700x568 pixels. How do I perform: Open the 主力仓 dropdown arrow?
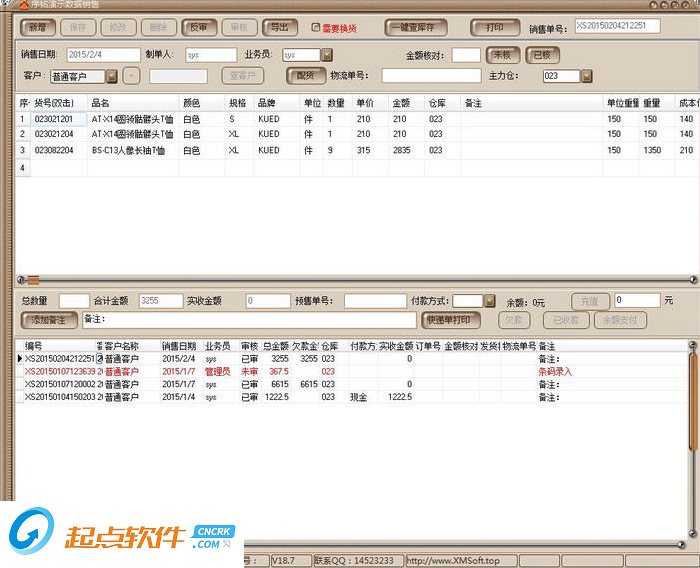[x=586, y=76]
